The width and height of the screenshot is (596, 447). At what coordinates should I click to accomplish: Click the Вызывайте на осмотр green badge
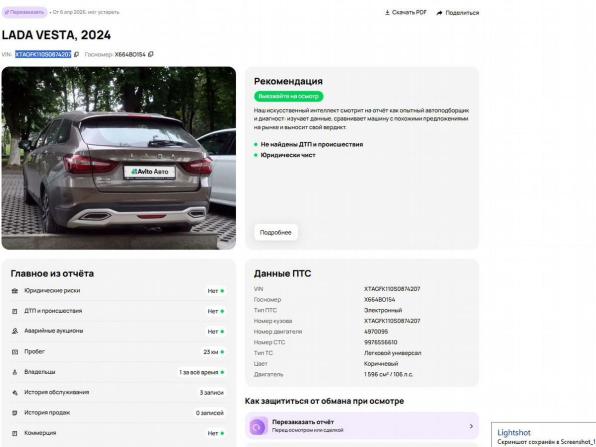click(x=288, y=96)
